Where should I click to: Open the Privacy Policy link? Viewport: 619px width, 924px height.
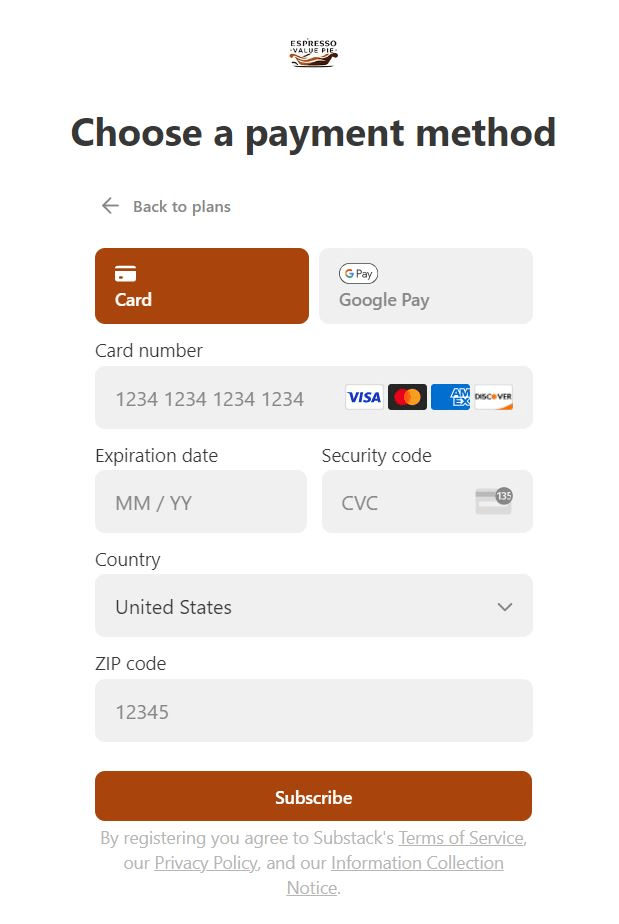click(206, 863)
